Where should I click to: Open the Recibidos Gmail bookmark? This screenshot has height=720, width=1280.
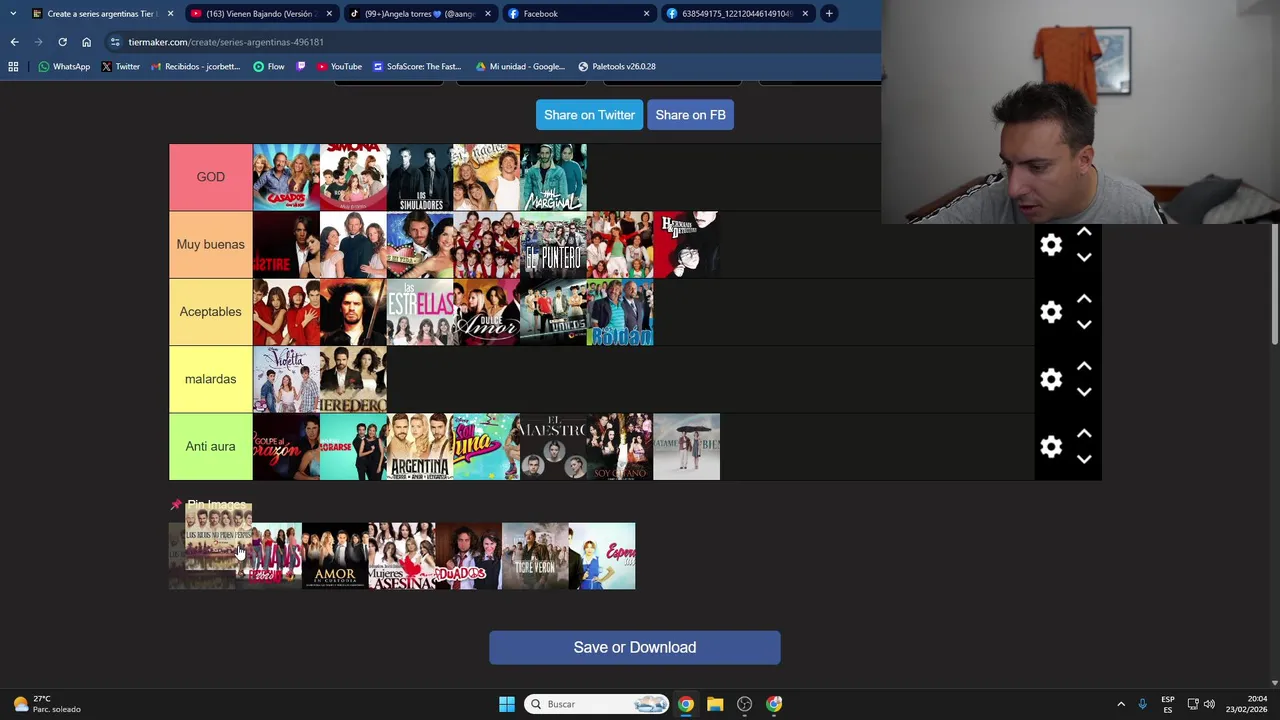pyautogui.click(x=196, y=67)
